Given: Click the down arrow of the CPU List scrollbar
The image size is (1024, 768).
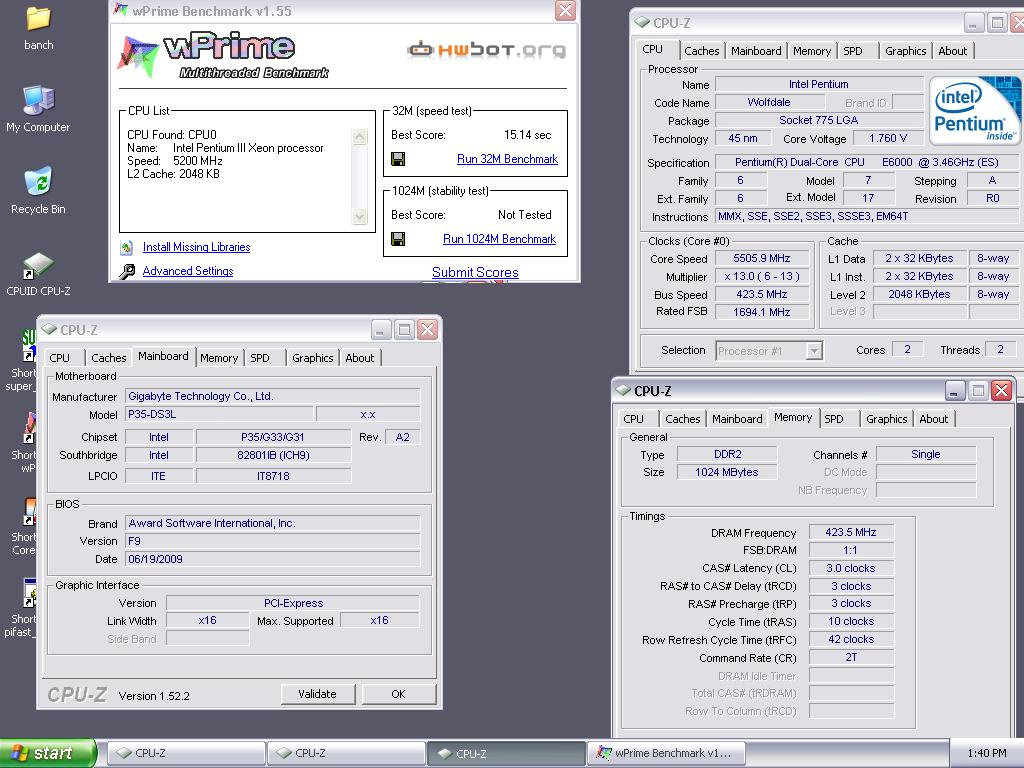Looking at the screenshot, I should (x=360, y=216).
